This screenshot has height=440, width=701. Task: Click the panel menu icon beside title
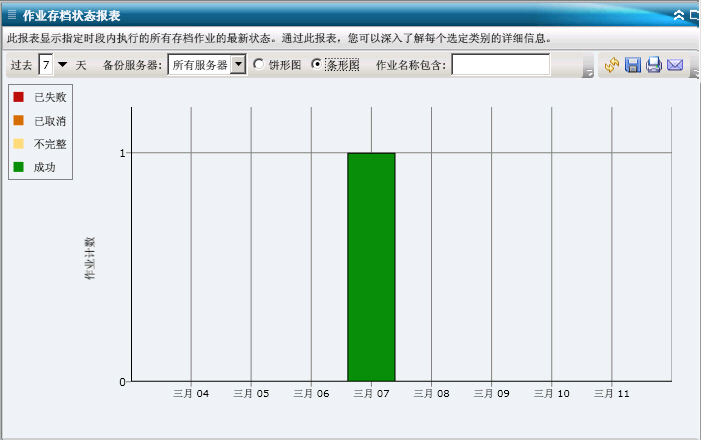[12, 16]
